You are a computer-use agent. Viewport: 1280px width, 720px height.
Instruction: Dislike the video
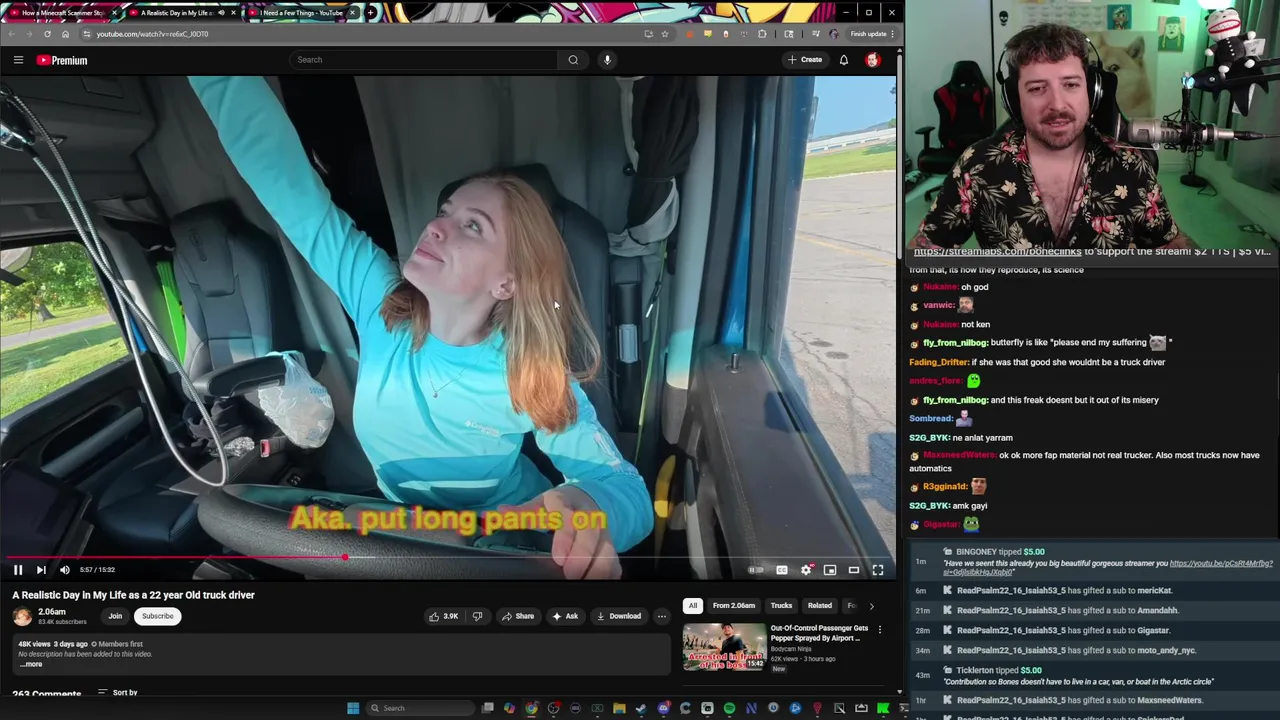click(x=477, y=616)
